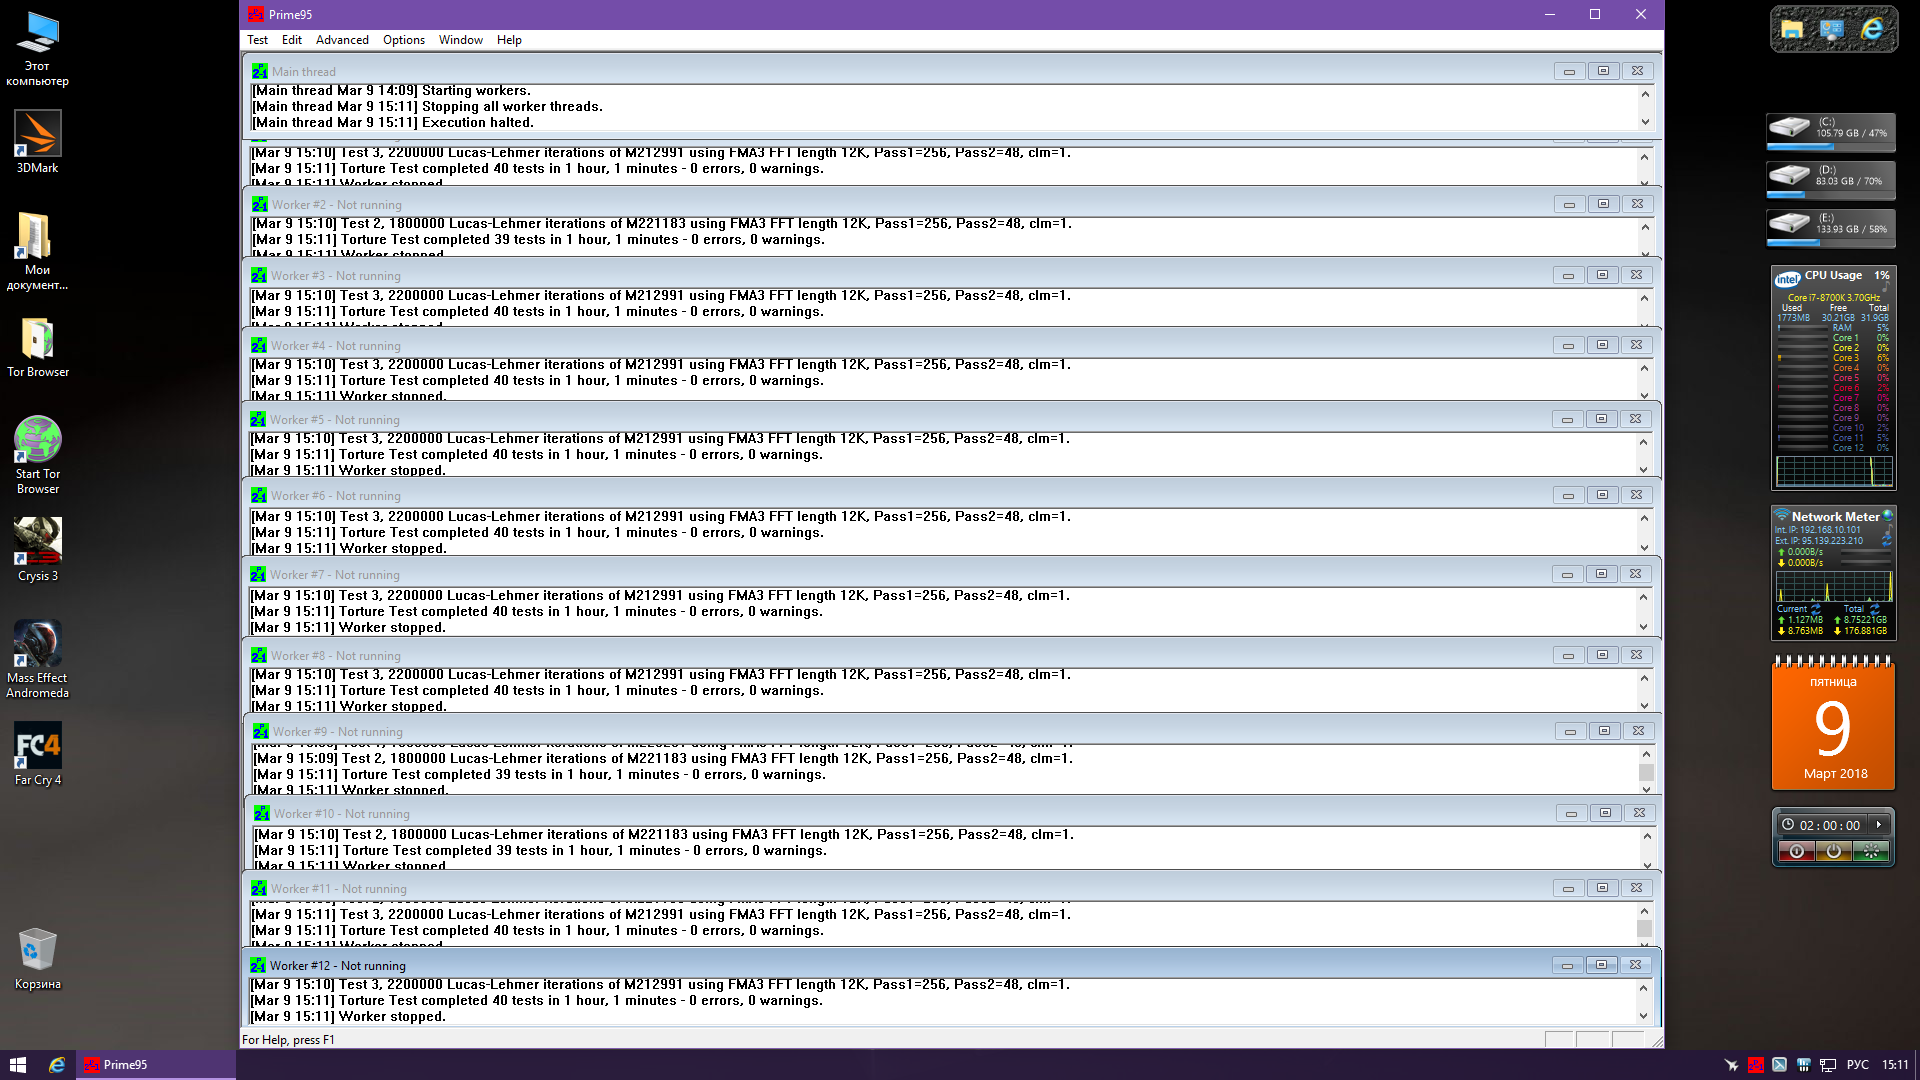Click the Worker #9 log scrollbar thumb
Screen dimensions: 1920x1080
tap(1646, 772)
